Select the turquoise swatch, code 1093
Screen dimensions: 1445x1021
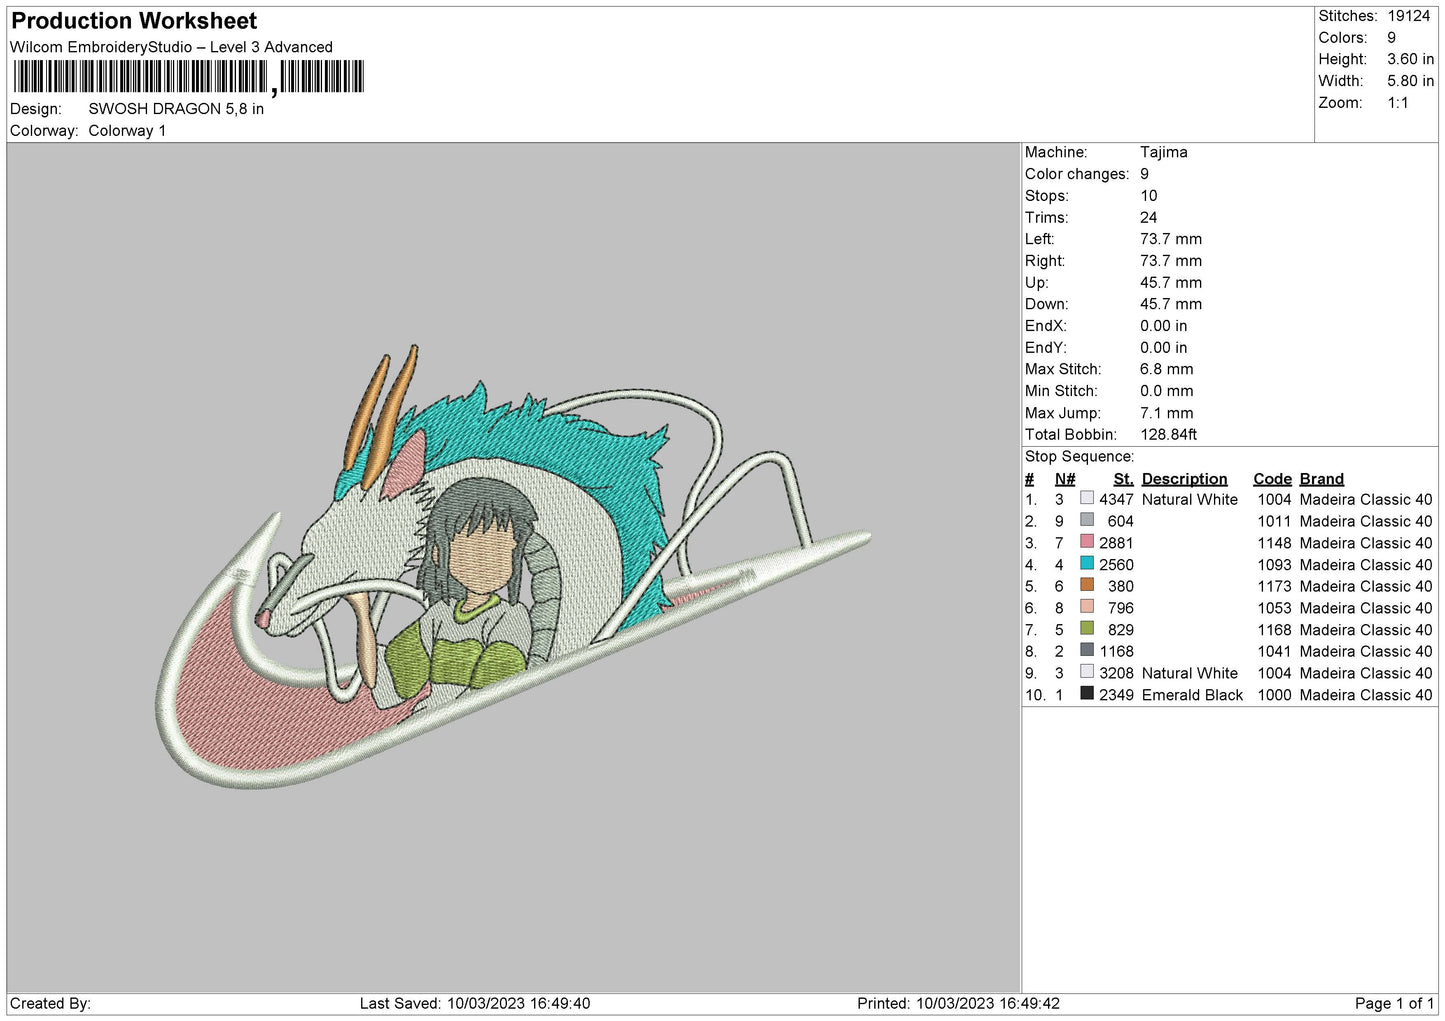[1086, 564]
